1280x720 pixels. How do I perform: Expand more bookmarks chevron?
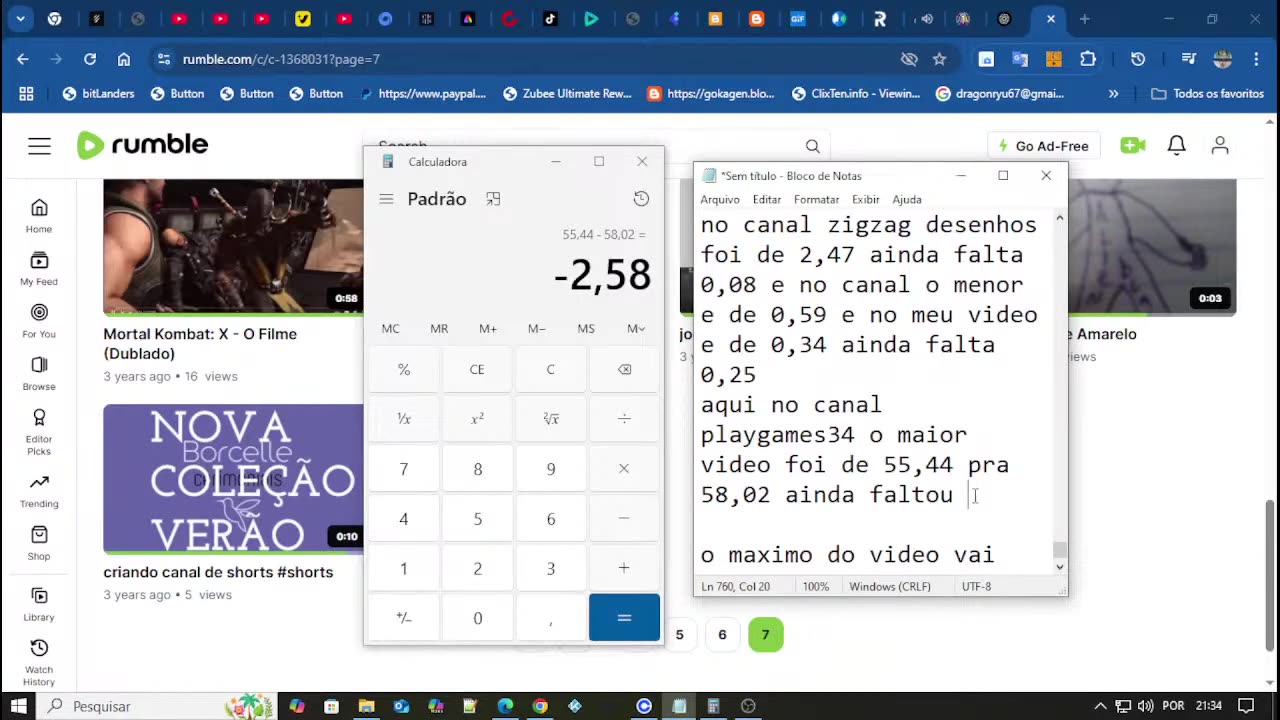click(x=1113, y=94)
